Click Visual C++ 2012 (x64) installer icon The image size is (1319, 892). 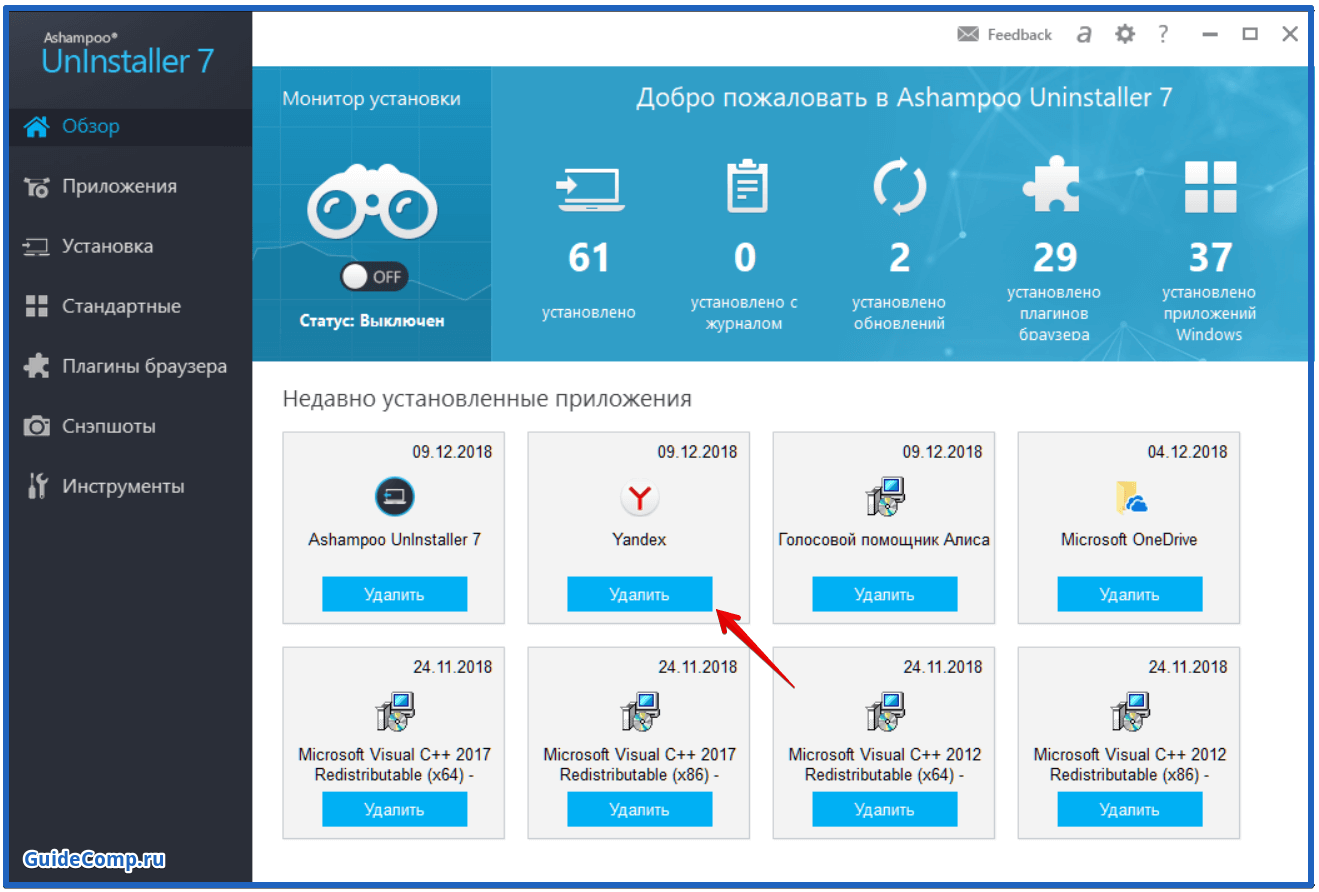pos(884,712)
